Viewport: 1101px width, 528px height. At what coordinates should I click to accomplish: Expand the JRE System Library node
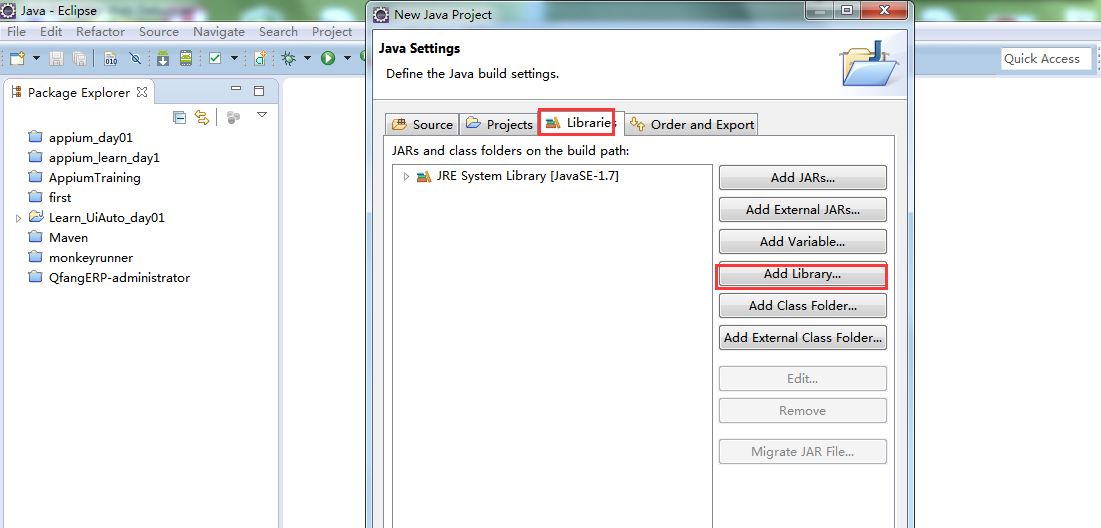(406, 176)
